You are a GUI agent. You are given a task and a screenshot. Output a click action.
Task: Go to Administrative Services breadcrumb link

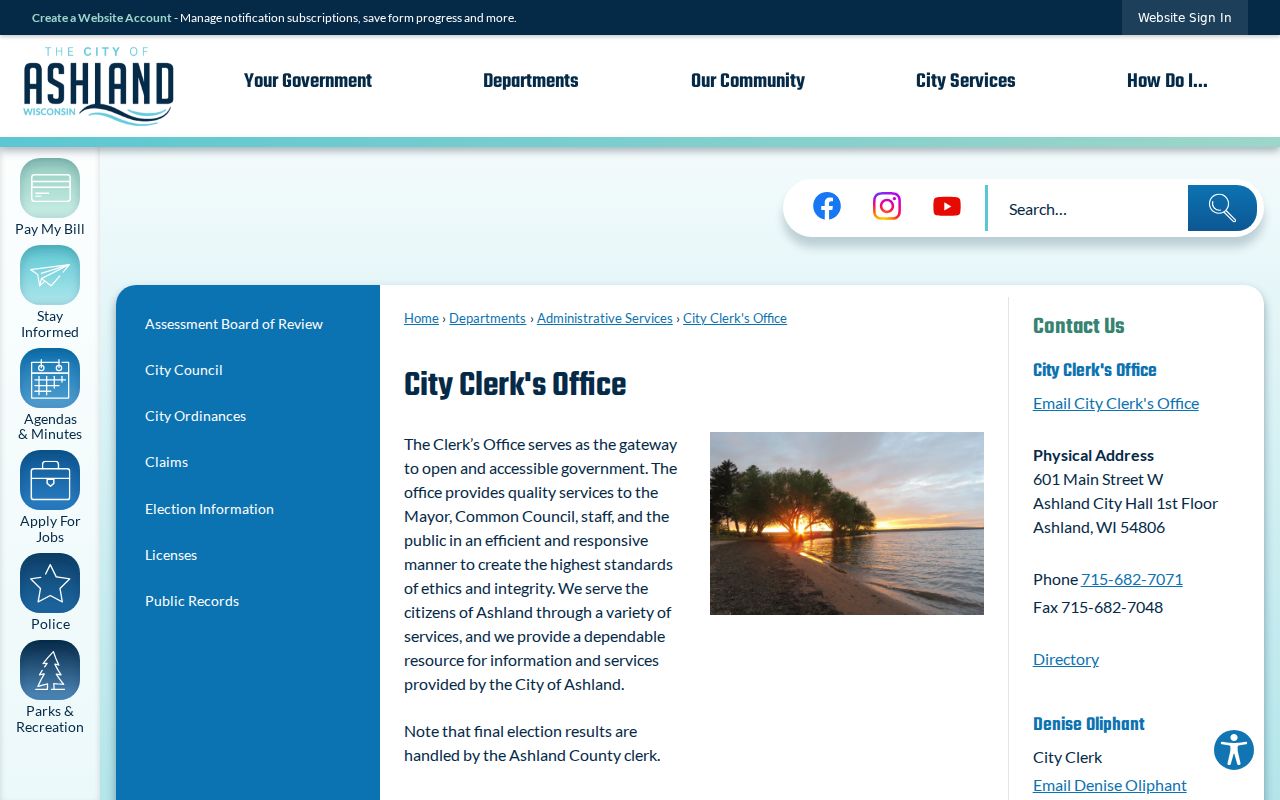pyautogui.click(x=605, y=318)
